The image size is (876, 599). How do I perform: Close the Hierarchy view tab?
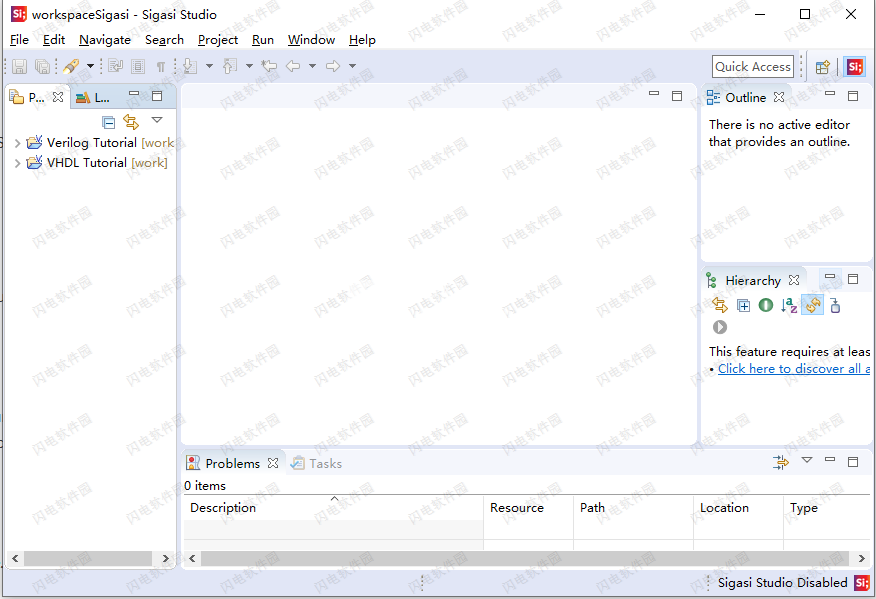794,280
